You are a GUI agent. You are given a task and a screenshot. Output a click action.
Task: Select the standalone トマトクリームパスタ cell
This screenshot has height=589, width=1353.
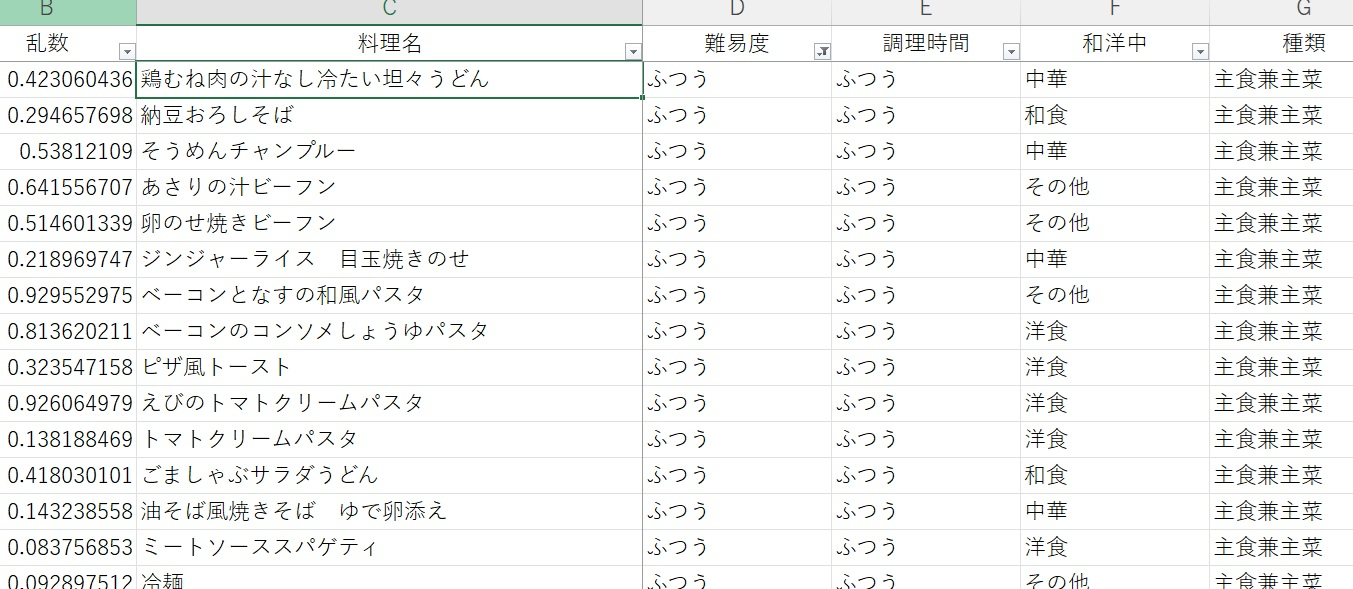tap(390, 440)
